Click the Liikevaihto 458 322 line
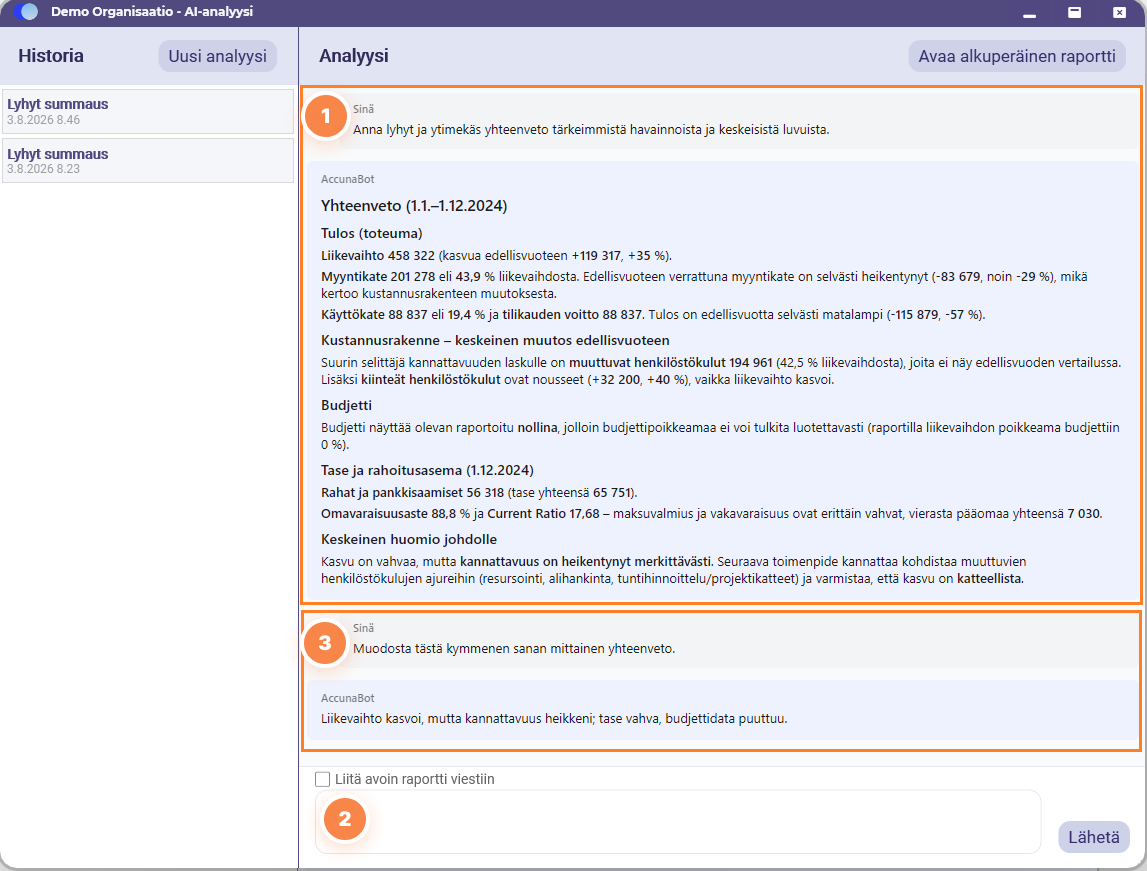Screen dimensions: 1147x871 tap(497, 256)
